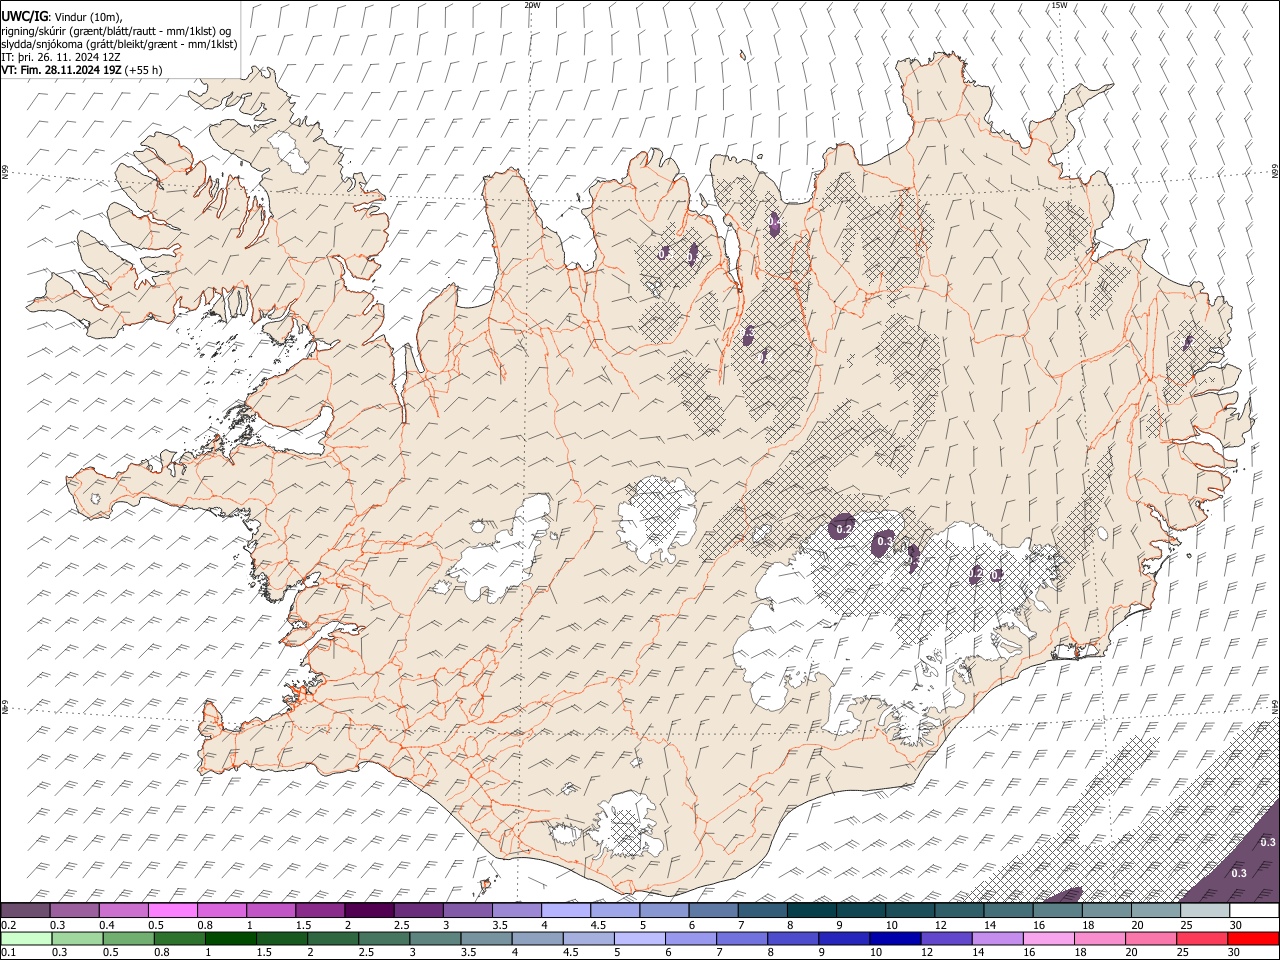1280x960 pixels.
Task: Click the 'rigning/skúrir' legend description line
Action: coord(117,31)
